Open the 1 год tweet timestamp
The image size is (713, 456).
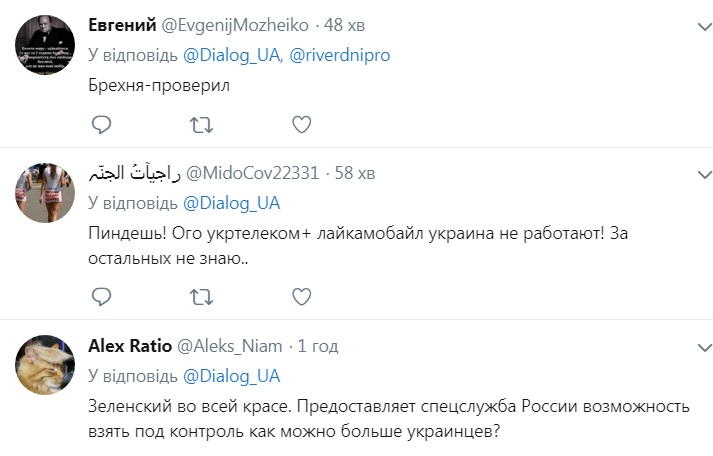[x=318, y=346]
